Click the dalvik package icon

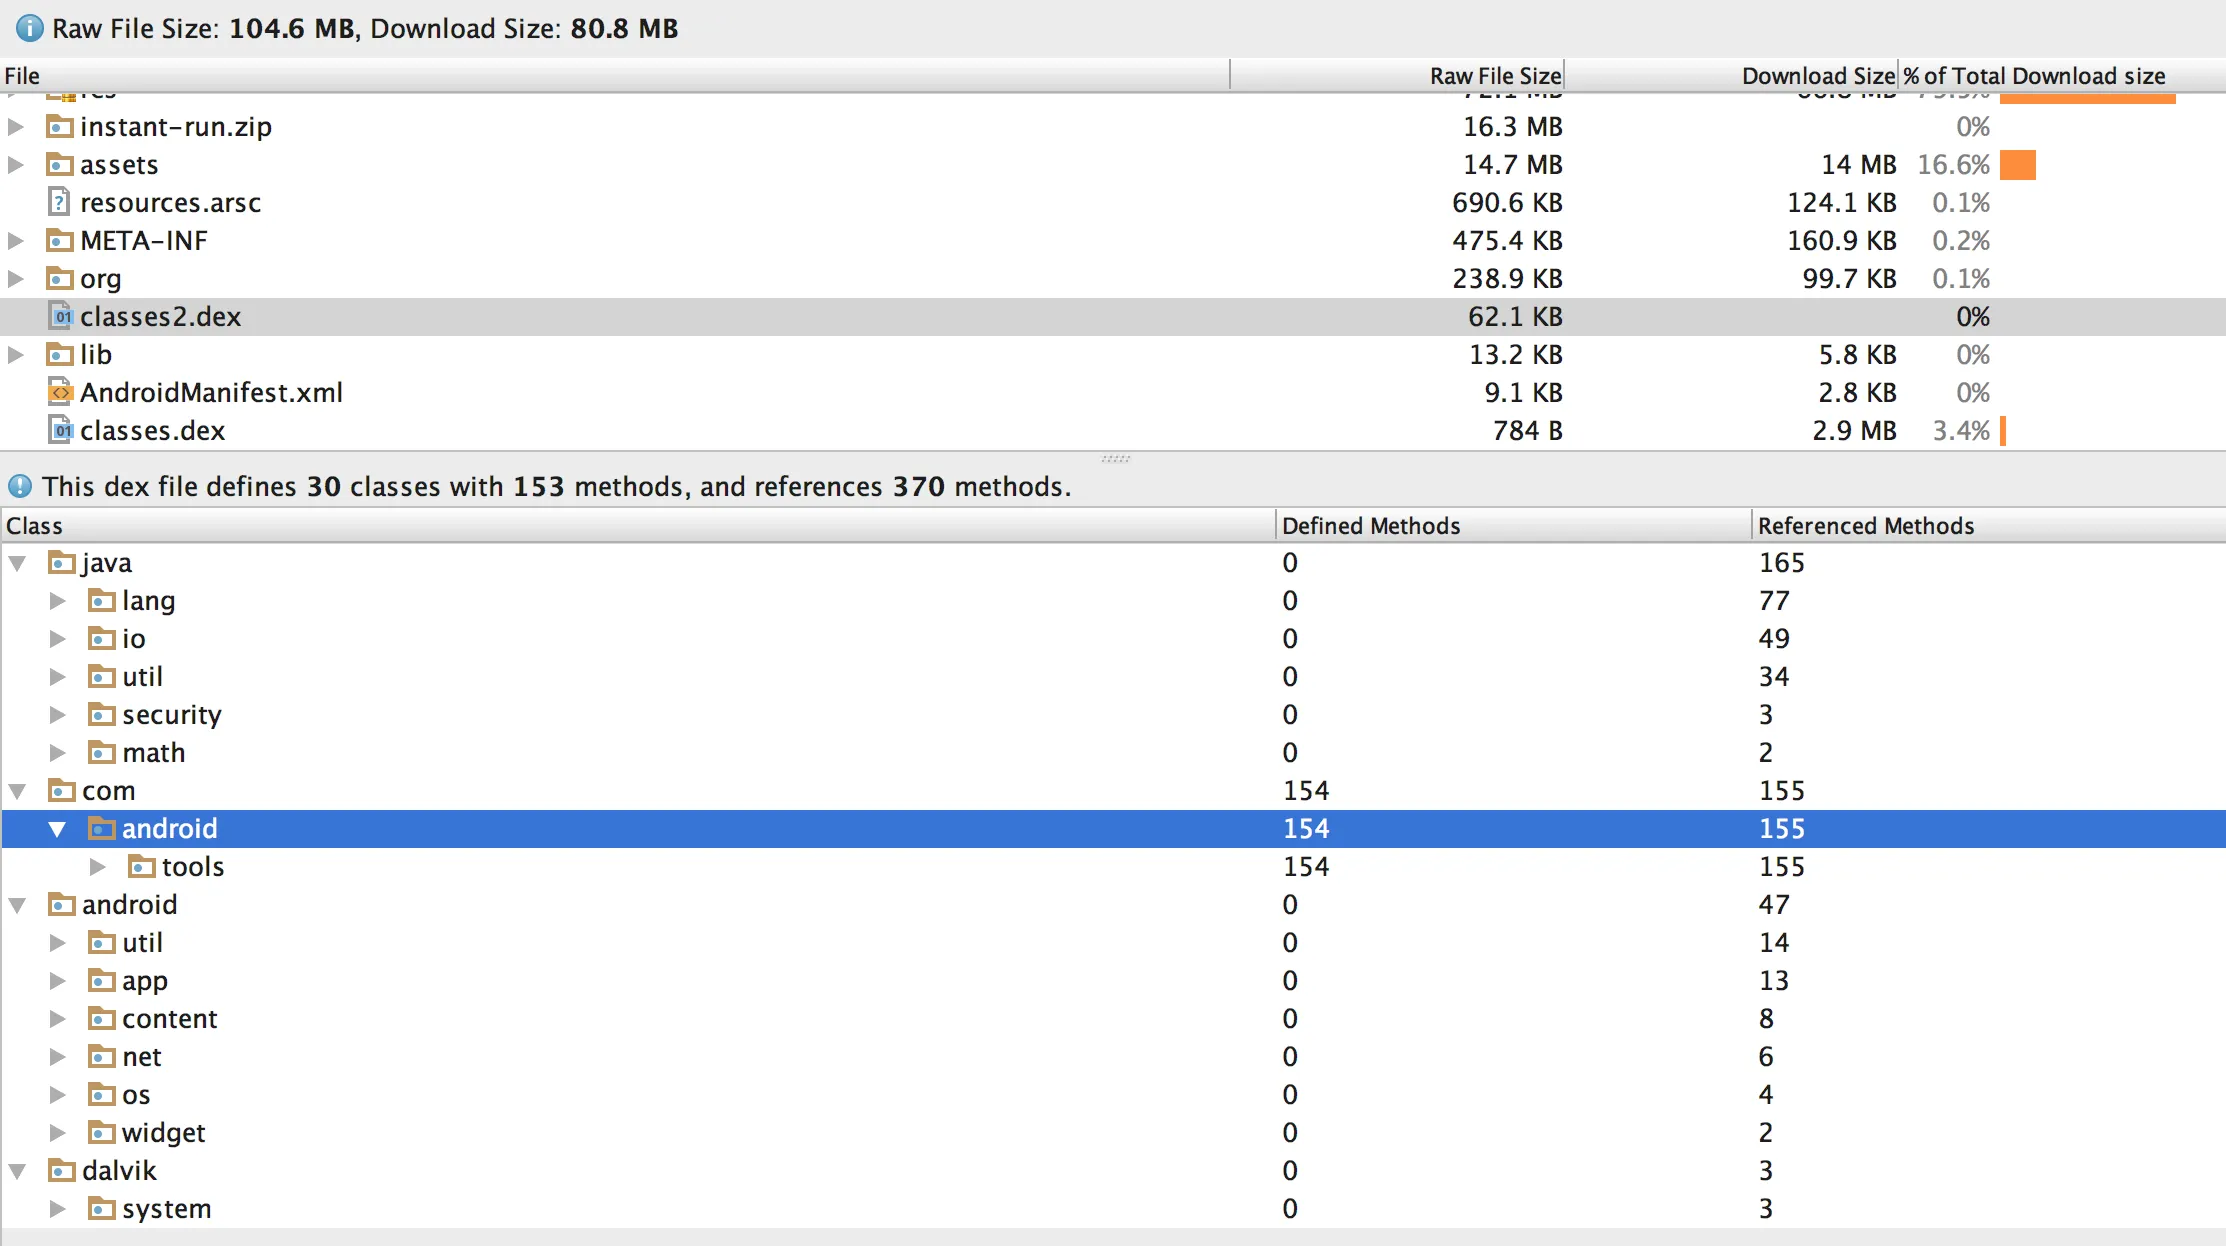(x=61, y=1171)
